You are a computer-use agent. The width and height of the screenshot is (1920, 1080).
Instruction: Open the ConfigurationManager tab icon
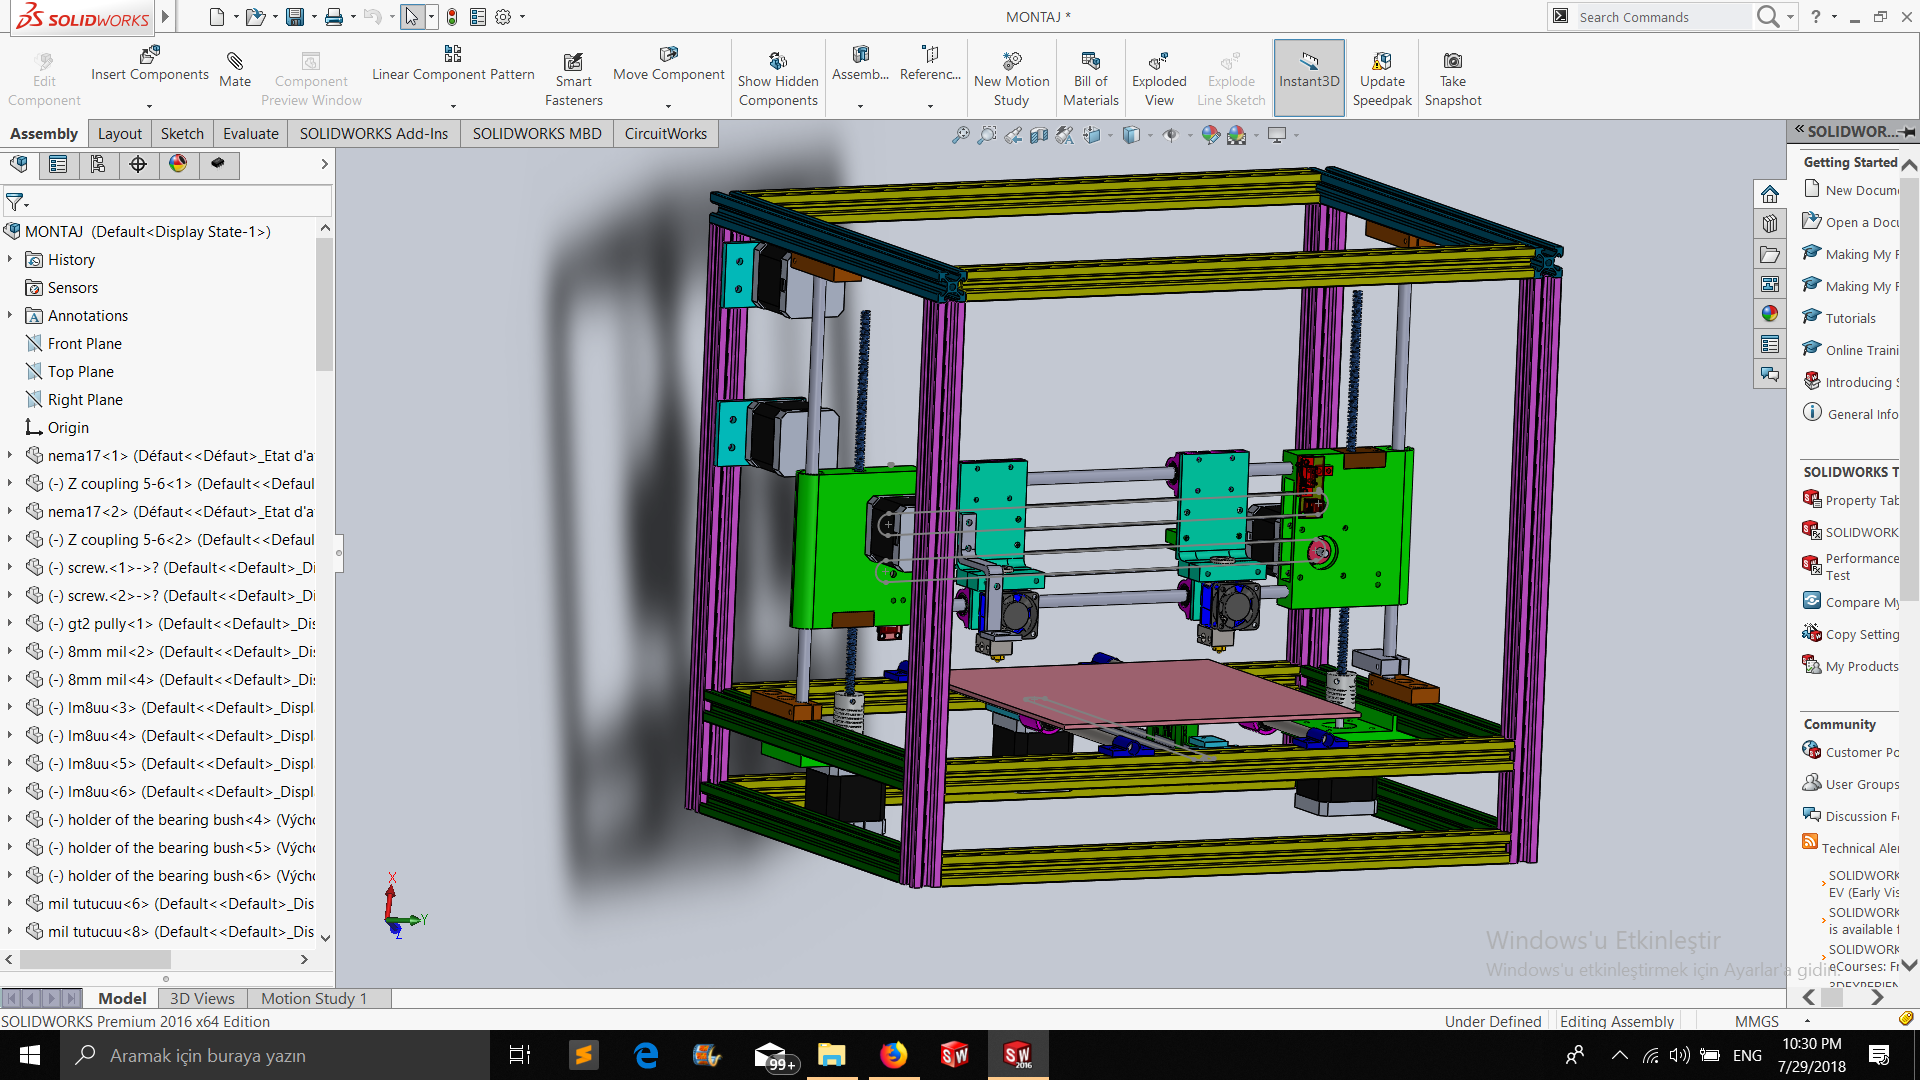point(98,164)
